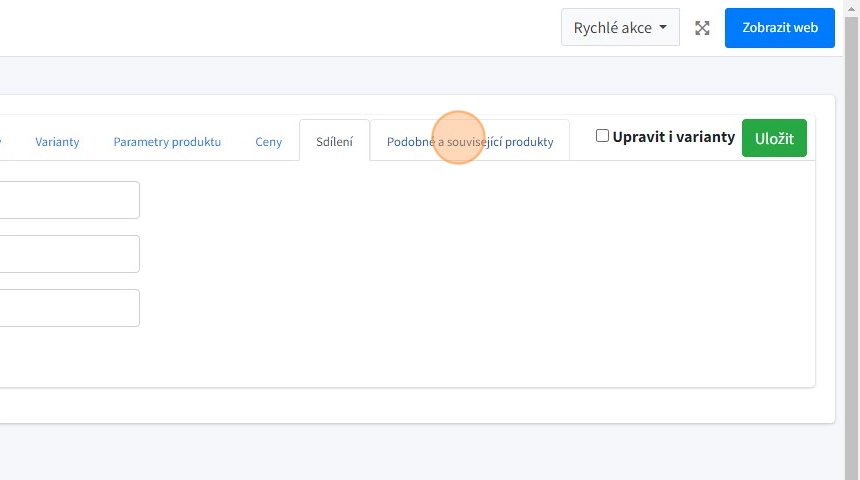Click empty area inside the Sdílení panel
The image size is (860, 480).
(x=480, y=280)
